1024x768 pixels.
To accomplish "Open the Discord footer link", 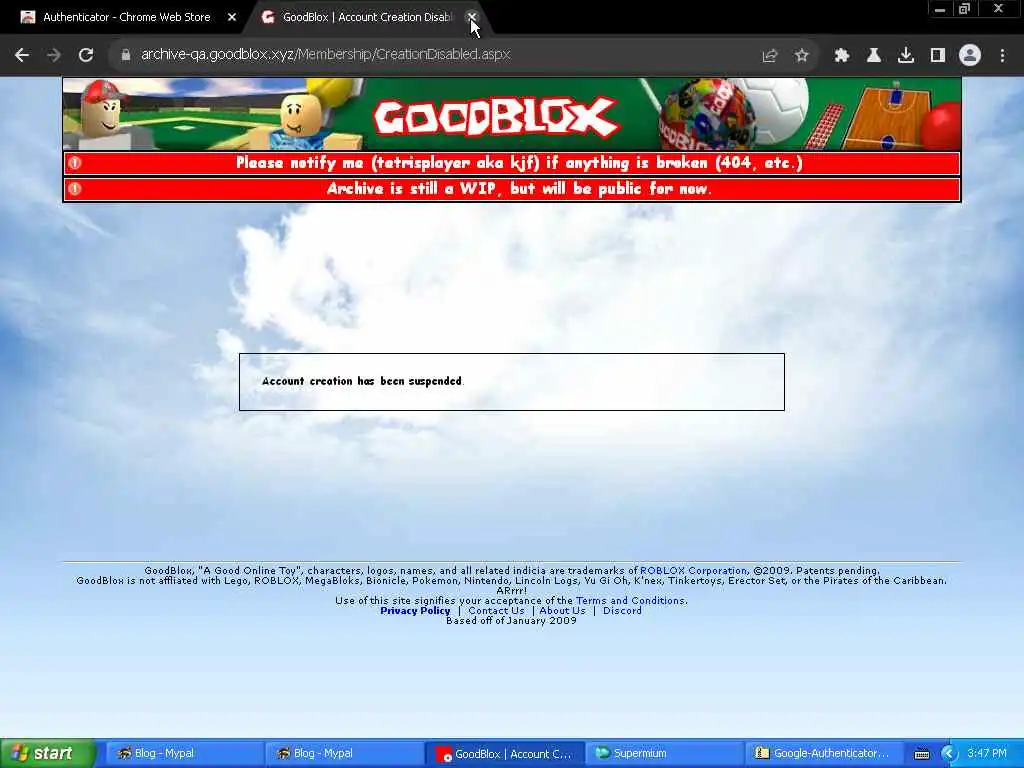I will click(x=622, y=611).
